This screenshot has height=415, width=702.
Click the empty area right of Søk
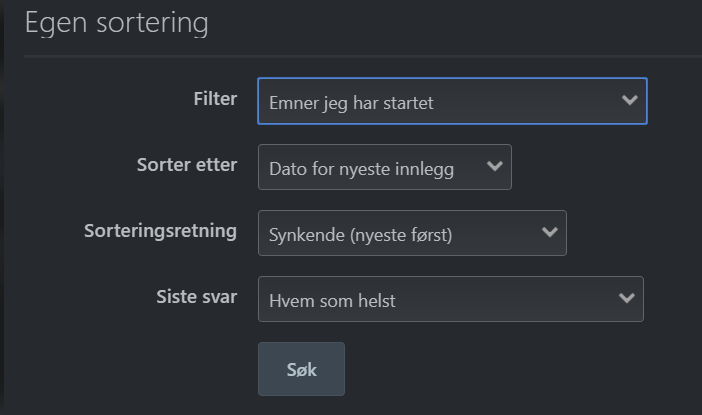point(500,369)
